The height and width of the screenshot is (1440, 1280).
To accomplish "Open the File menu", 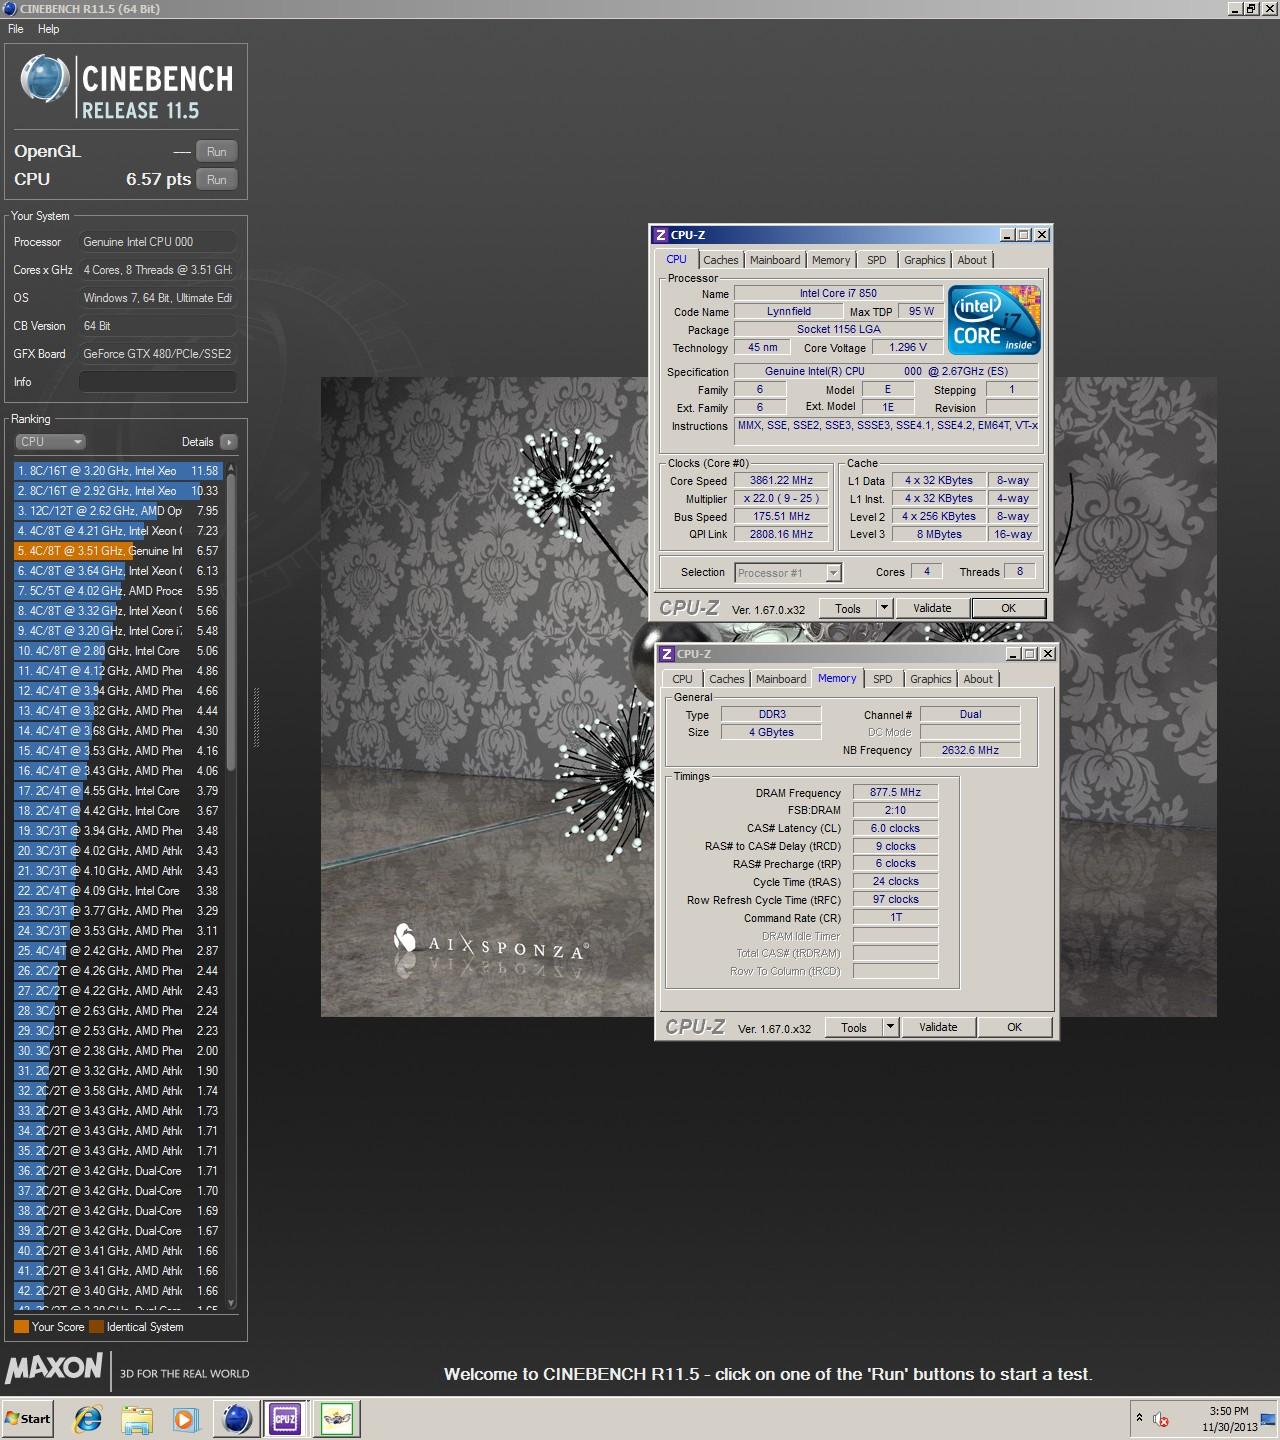I will [x=16, y=29].
